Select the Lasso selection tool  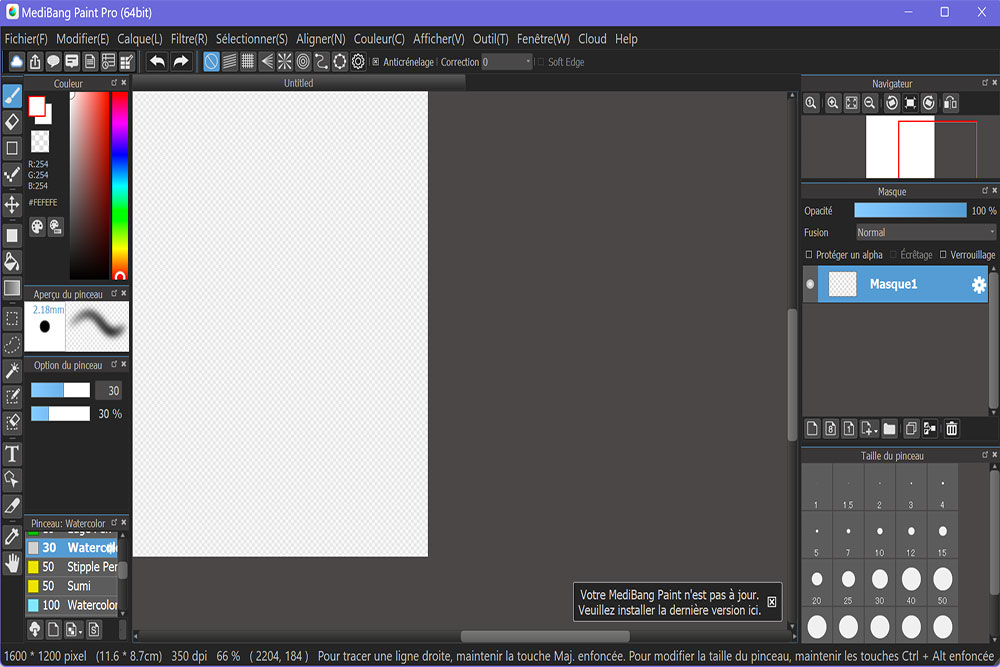coord(12,344)
